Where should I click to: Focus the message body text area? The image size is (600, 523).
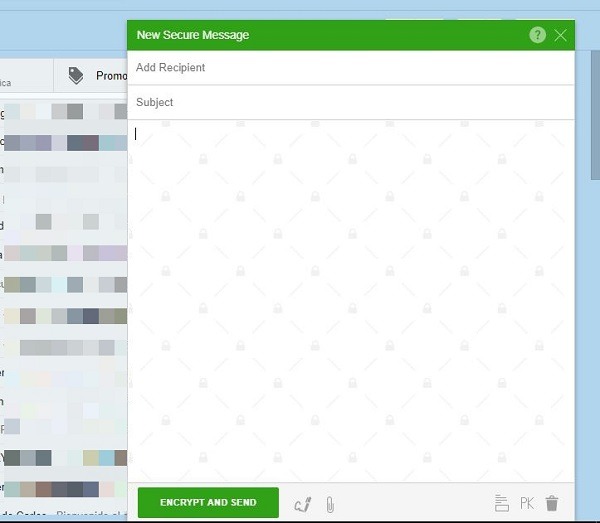351,301
